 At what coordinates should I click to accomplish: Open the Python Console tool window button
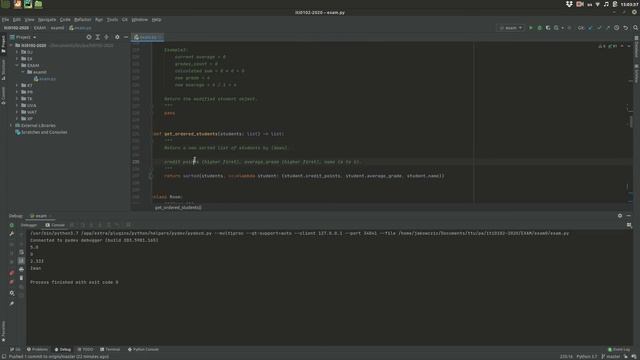143,349
